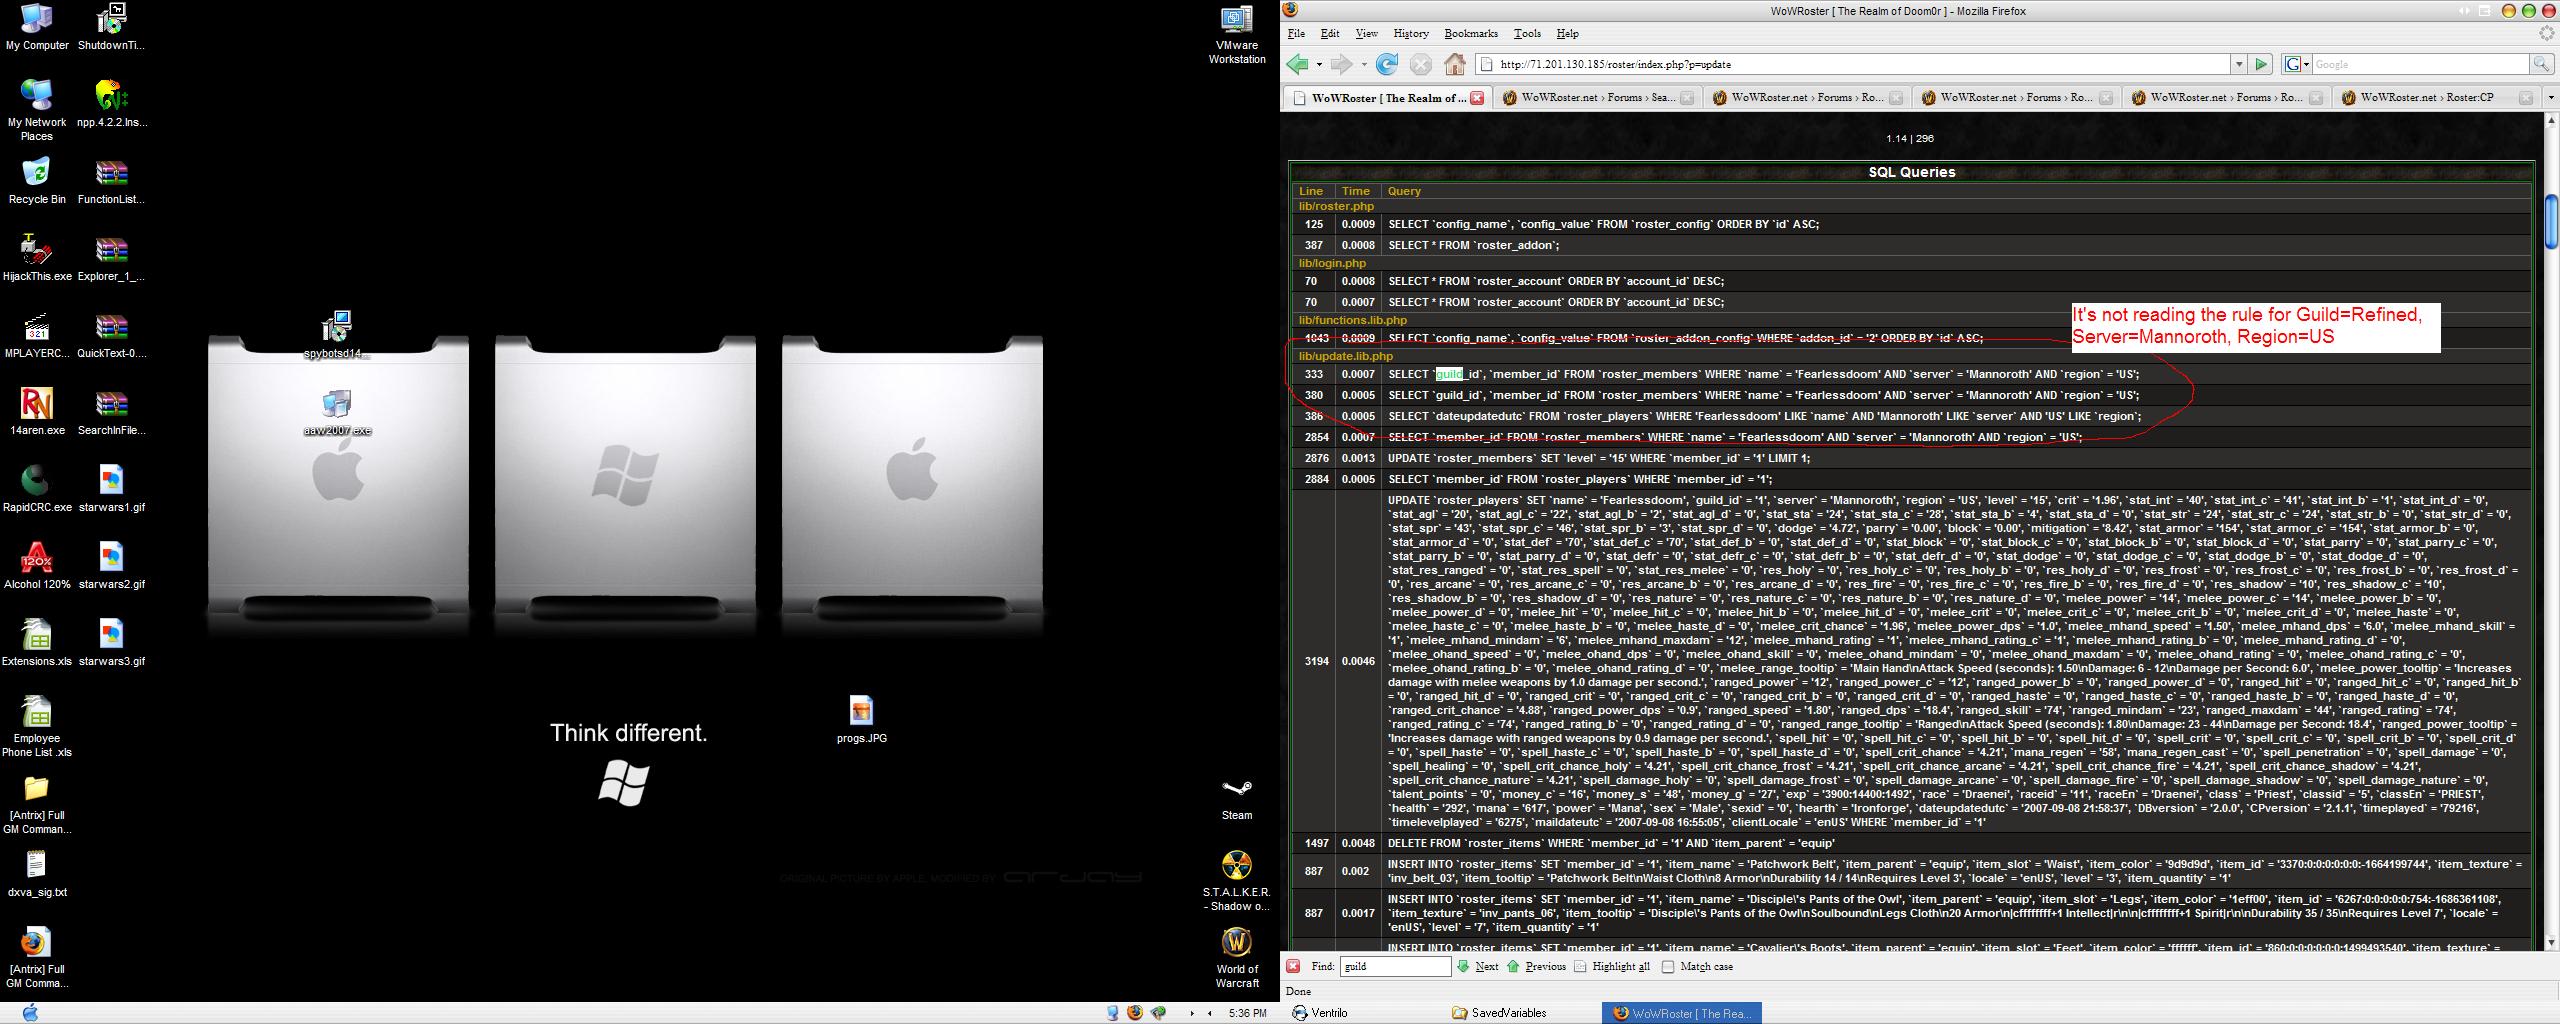Select the Employee Phone List .xls icon
Image resolution: width=2560 pixels, height=1024 pixels.
(37, 727)
